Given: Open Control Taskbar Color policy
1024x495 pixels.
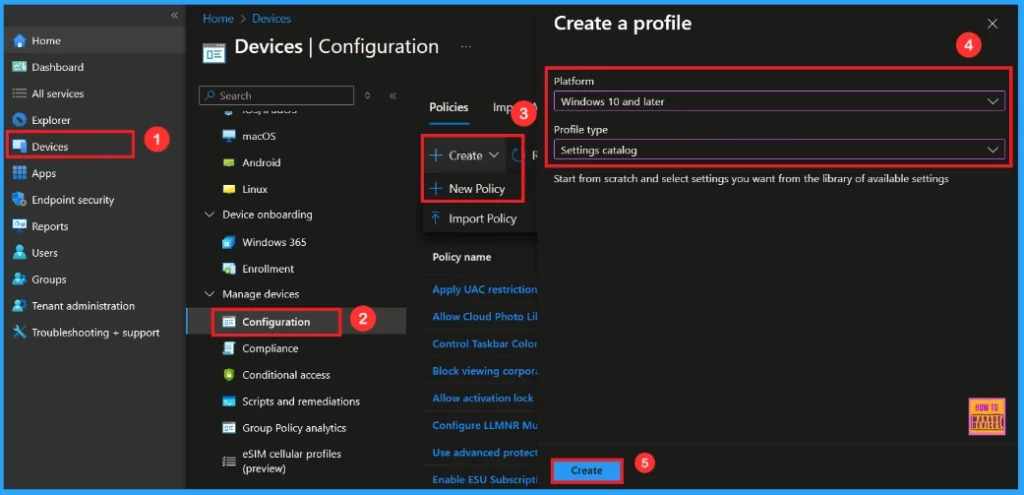Looking at the screenshot, I should pyautogui.click(x=485, y=343).
